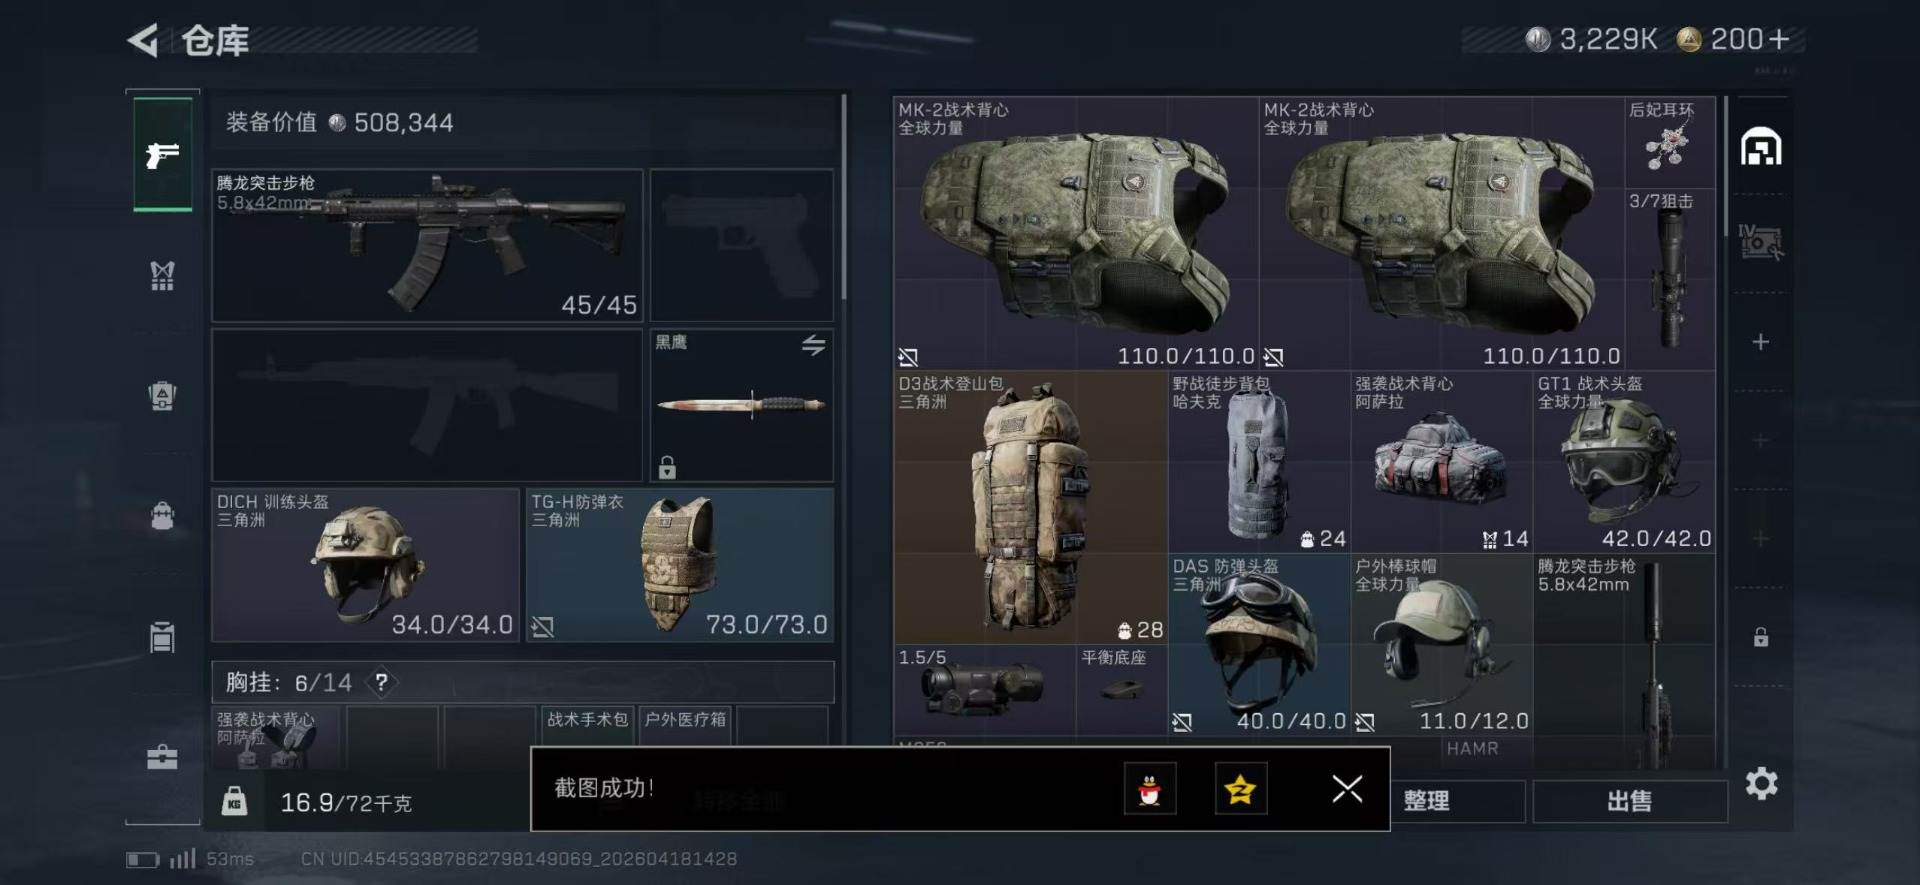Share screenshot to Qzone star icon
Image resolution: width=1920 pixels, height=885 pixels.
[1241, 788]
